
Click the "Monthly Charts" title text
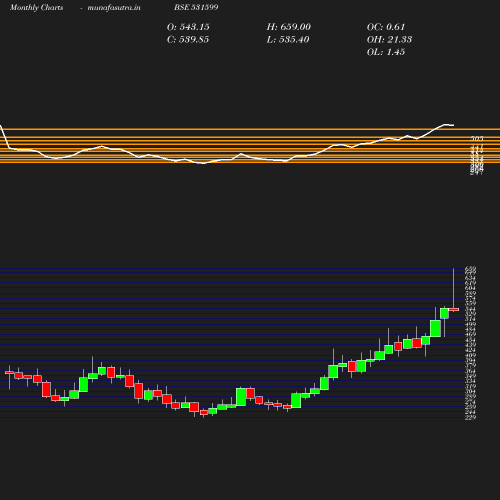pos(37,7)
